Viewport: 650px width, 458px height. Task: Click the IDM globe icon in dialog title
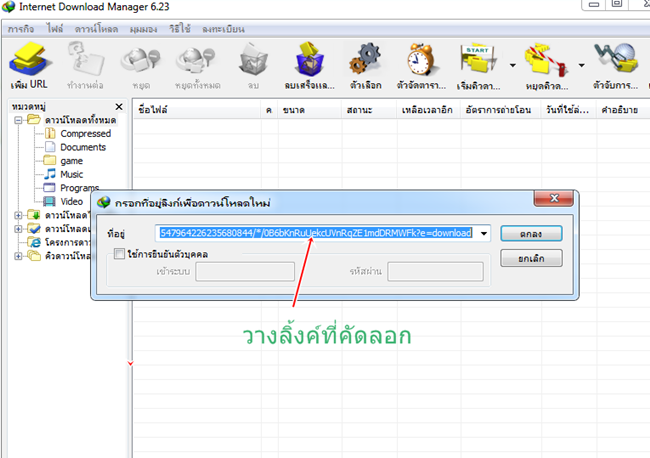(x=104, y=202)
